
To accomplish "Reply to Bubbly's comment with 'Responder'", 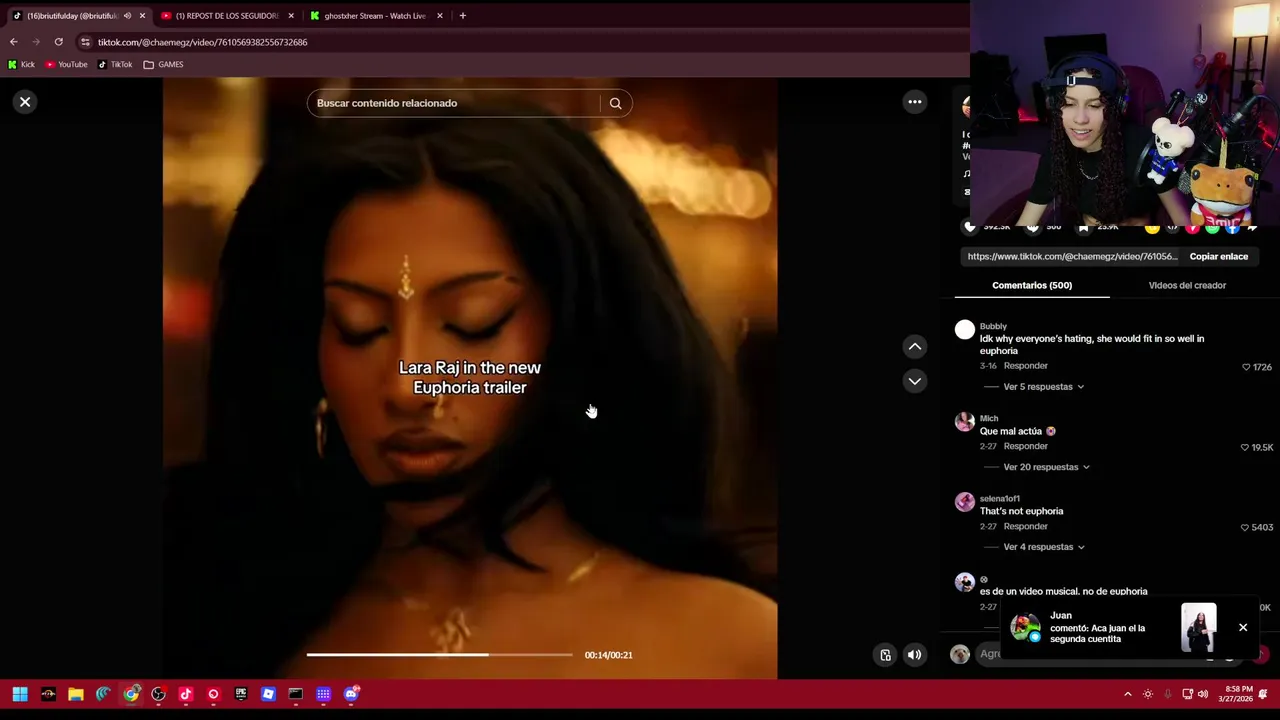I will click(1025, 366).
